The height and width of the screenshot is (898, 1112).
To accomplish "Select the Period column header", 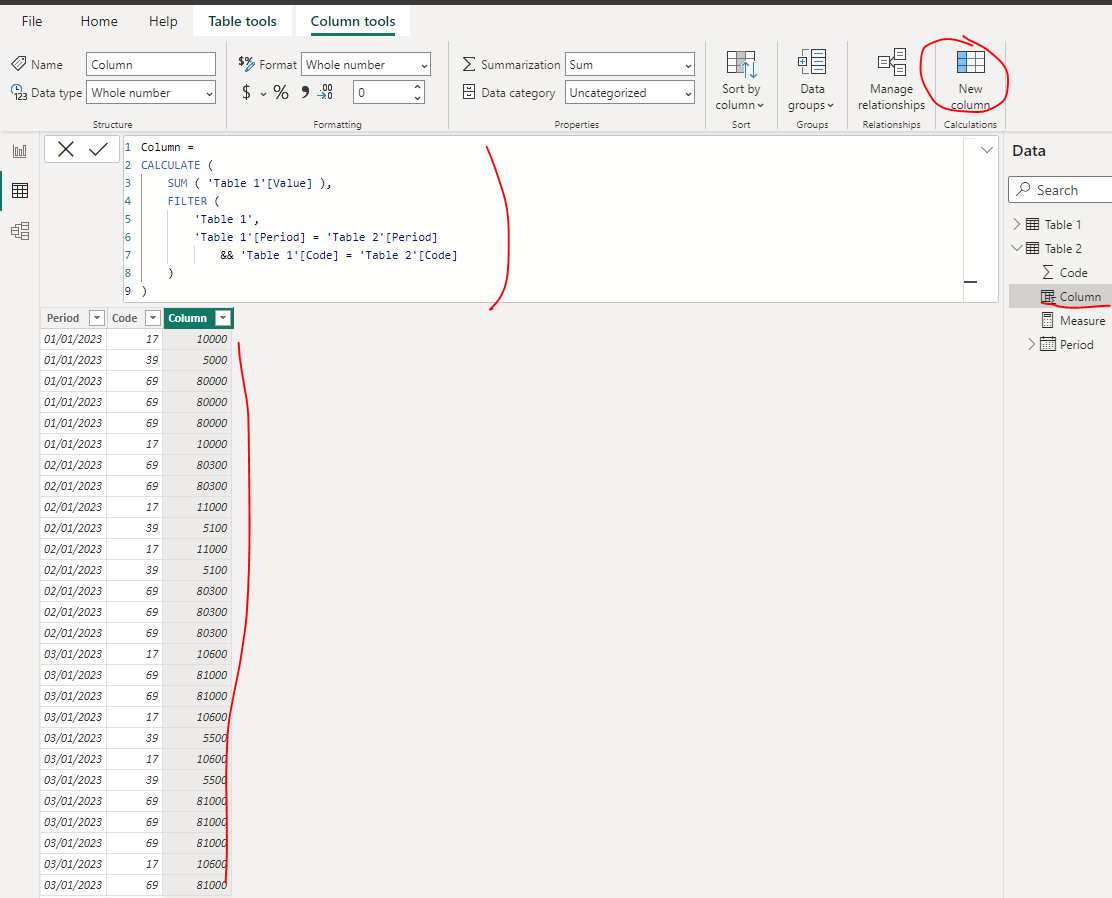I will 63,318.
